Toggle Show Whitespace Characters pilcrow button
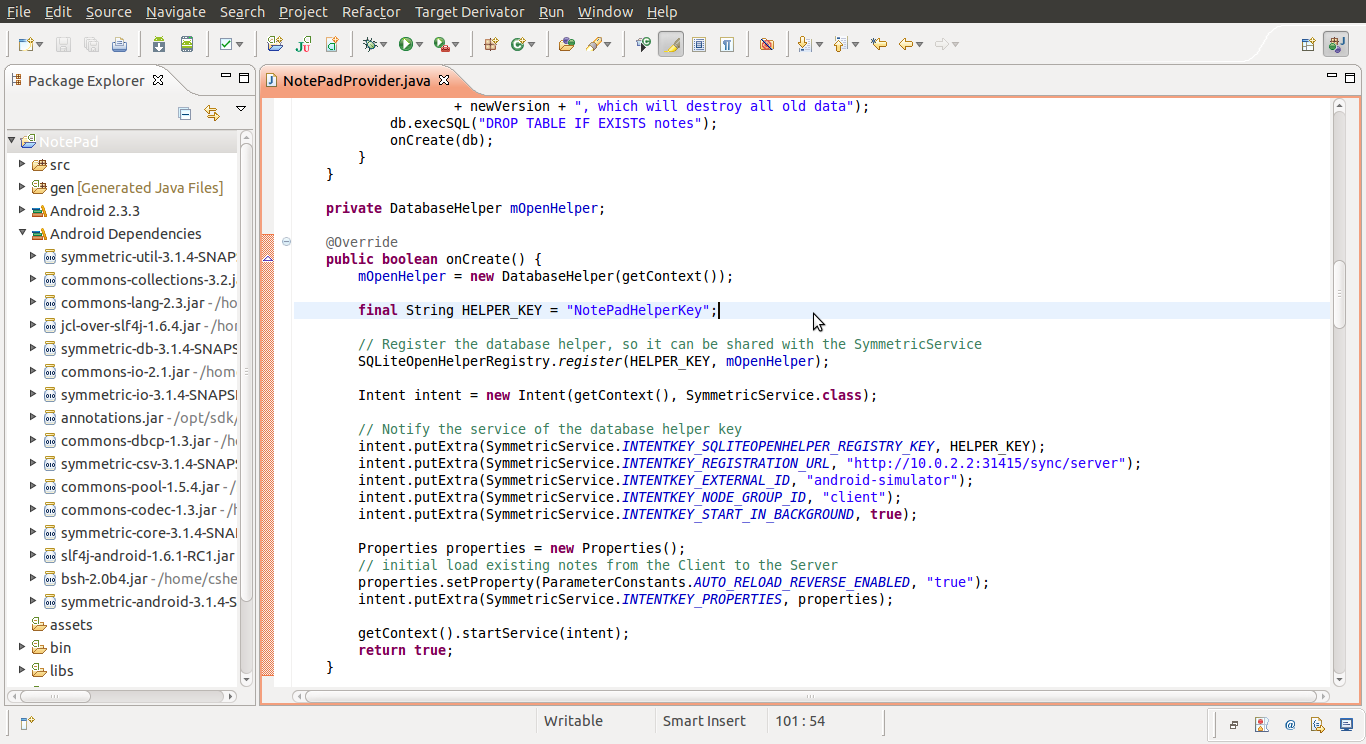The width and height of the screenshot is (1366, 744). click(x=727, y=44)
